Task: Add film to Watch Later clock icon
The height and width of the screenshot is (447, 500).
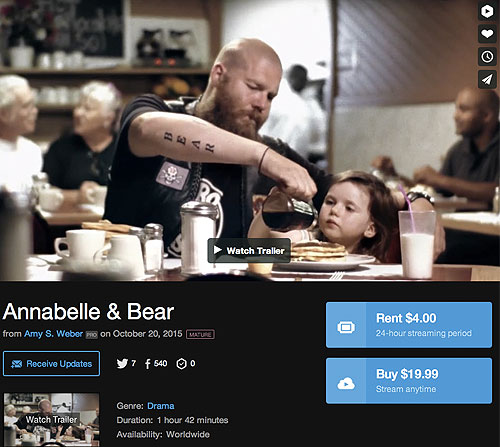Action: 487,57
